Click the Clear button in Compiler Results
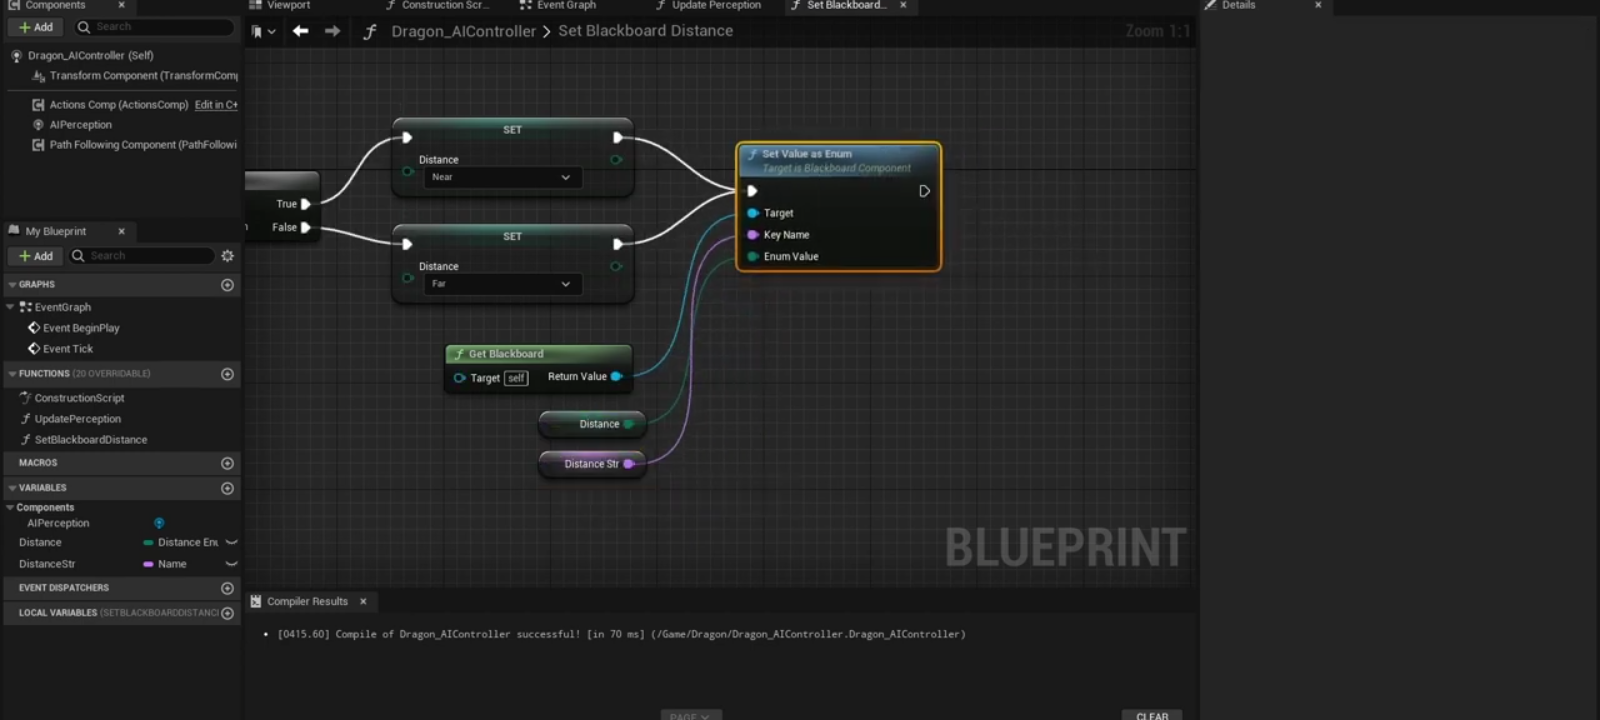Screen dimensions: 1600x720 [1151, 715]
